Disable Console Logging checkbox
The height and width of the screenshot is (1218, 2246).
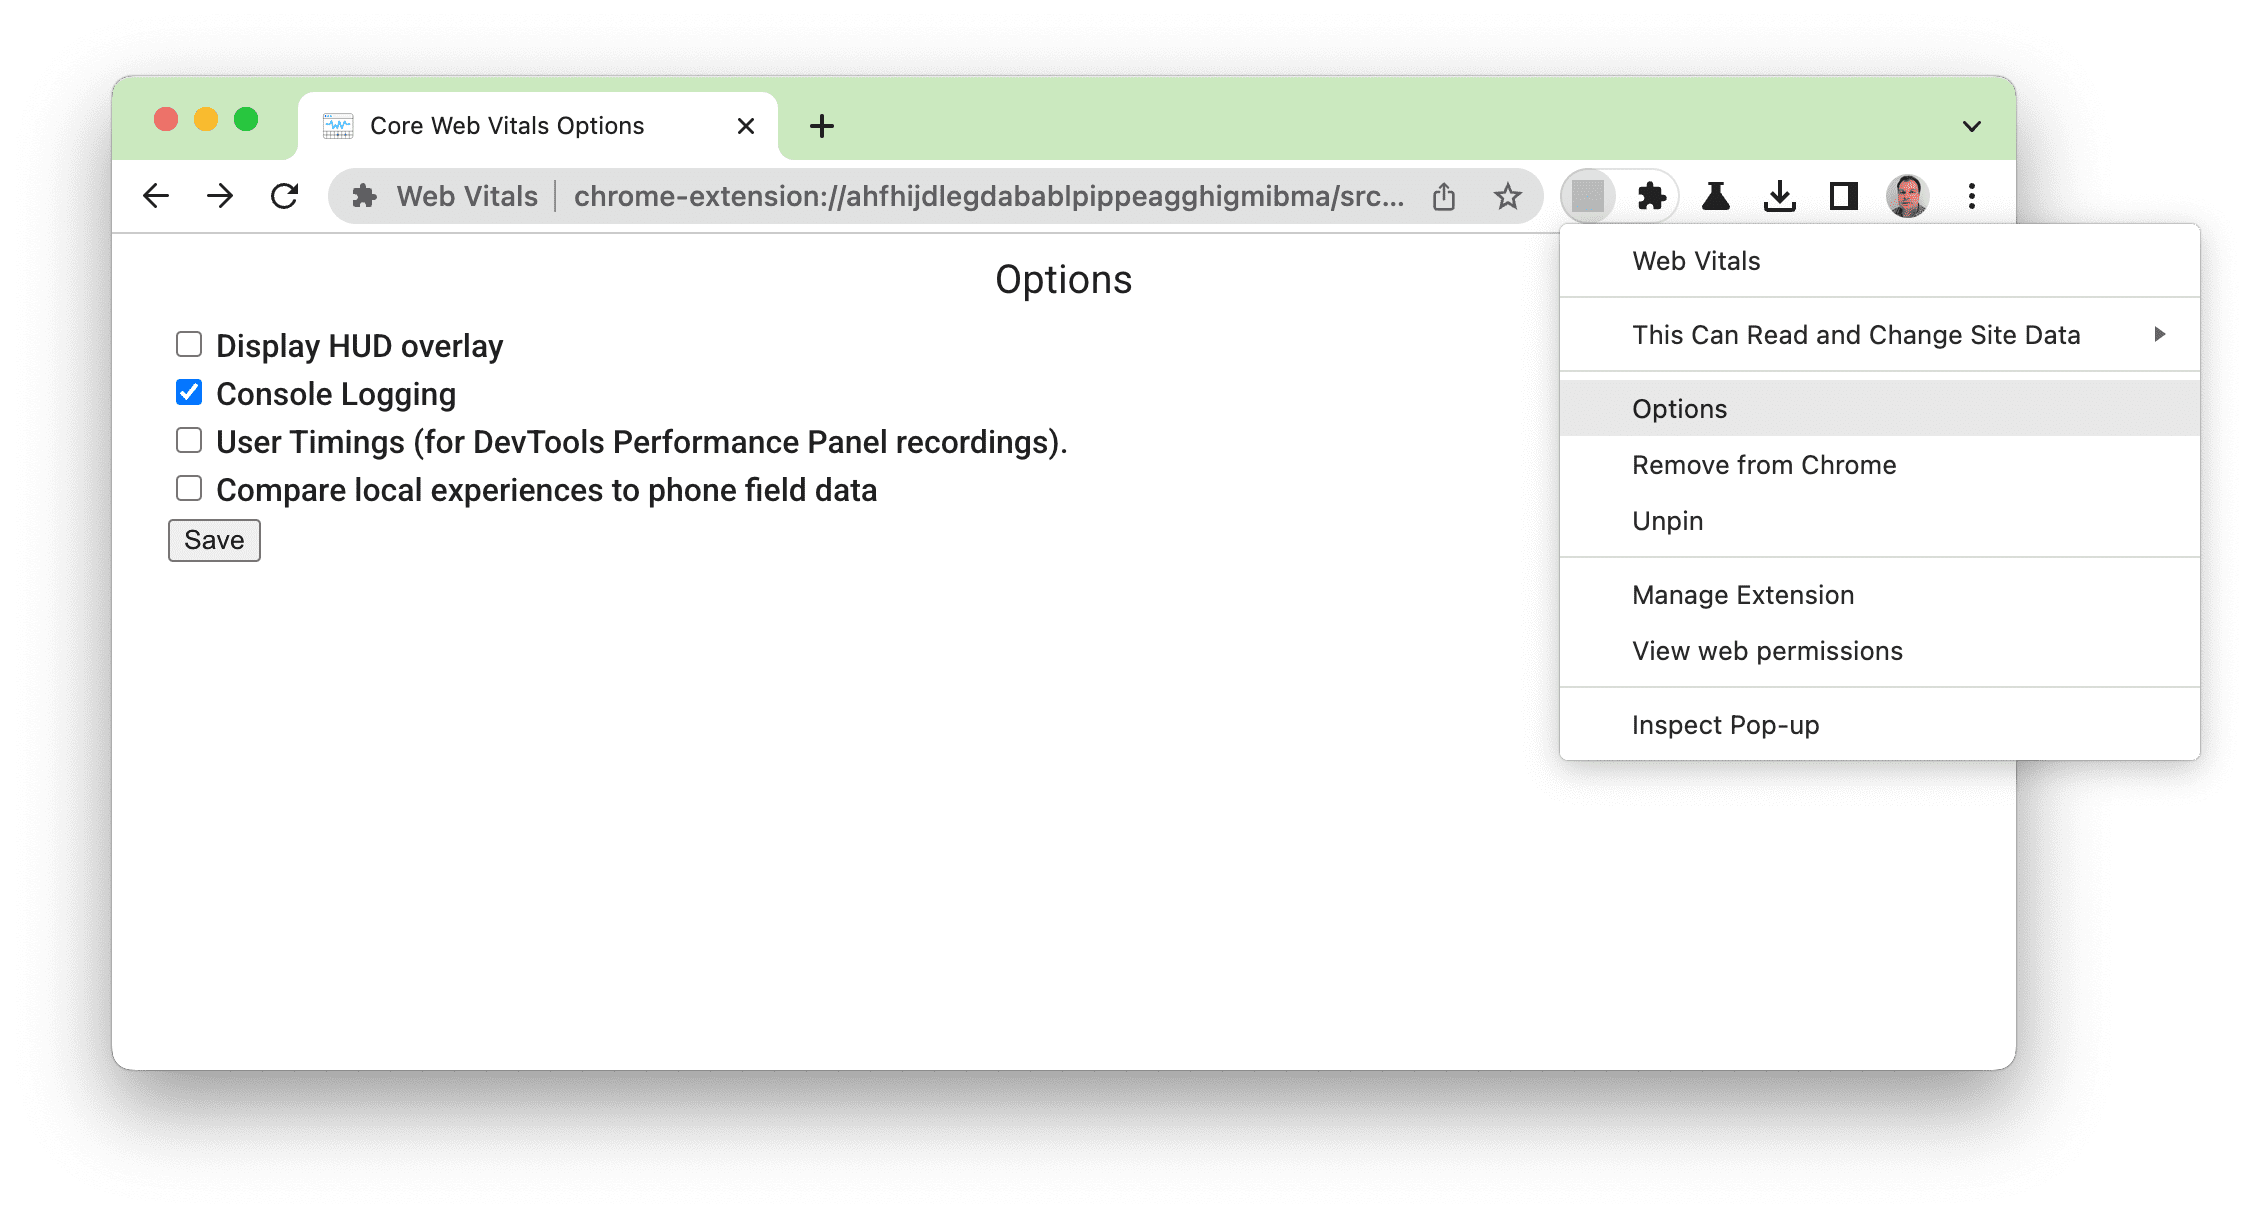[187, 393]
